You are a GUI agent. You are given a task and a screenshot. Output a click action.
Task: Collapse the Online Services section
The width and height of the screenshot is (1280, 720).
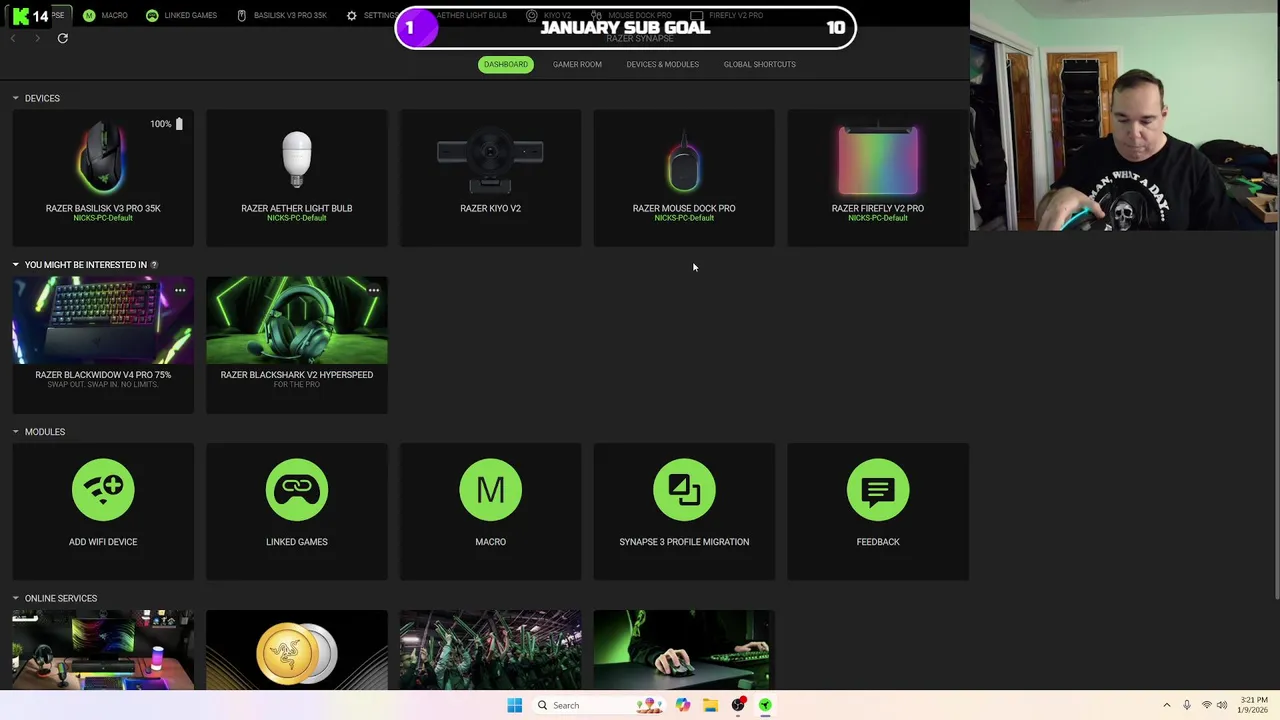tap(15, 598)
